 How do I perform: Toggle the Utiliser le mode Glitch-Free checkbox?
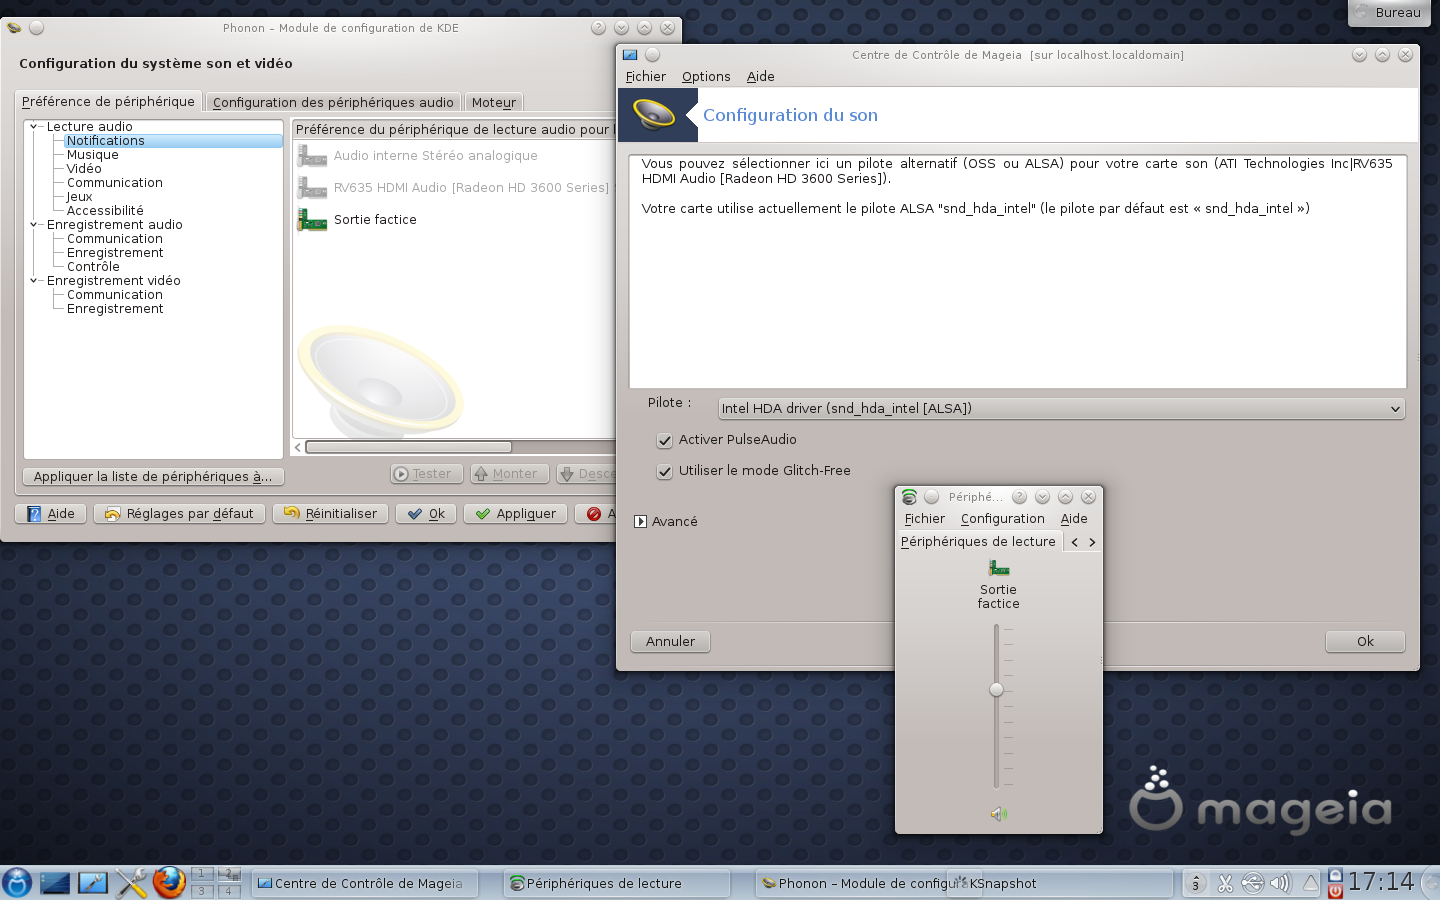pyautogui.click(x=664, y=472)
